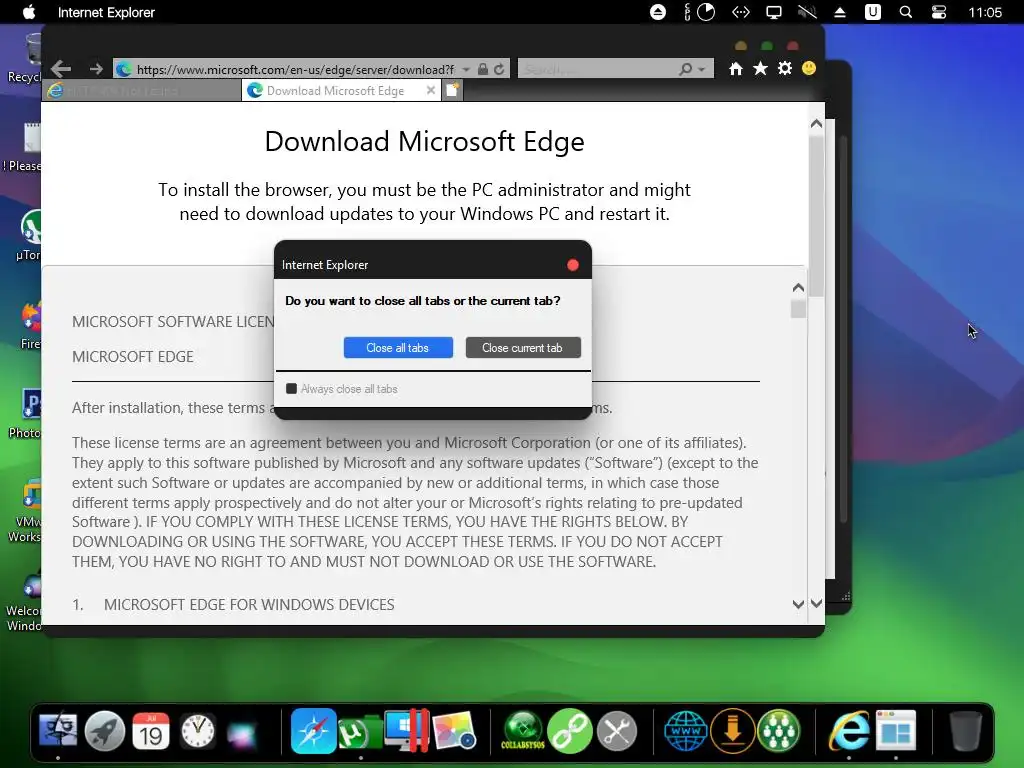
Task: Enable Always close all tabs checkbox
Action: 291,389
